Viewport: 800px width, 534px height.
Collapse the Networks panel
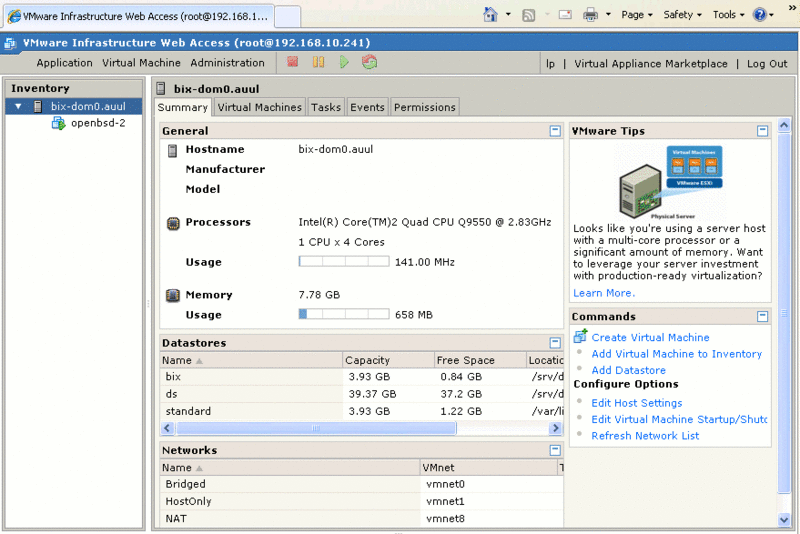pyautogui.click(x=555, y=450)
